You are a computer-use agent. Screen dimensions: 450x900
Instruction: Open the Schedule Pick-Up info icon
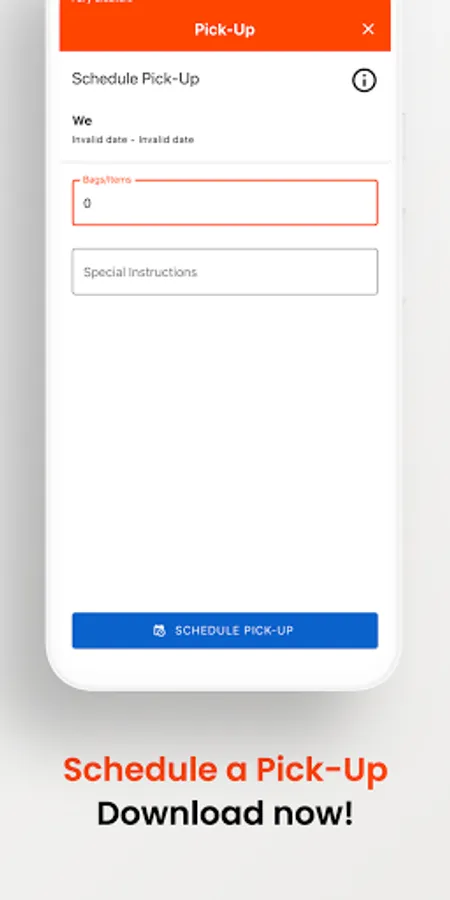click(x=364, y=80)
